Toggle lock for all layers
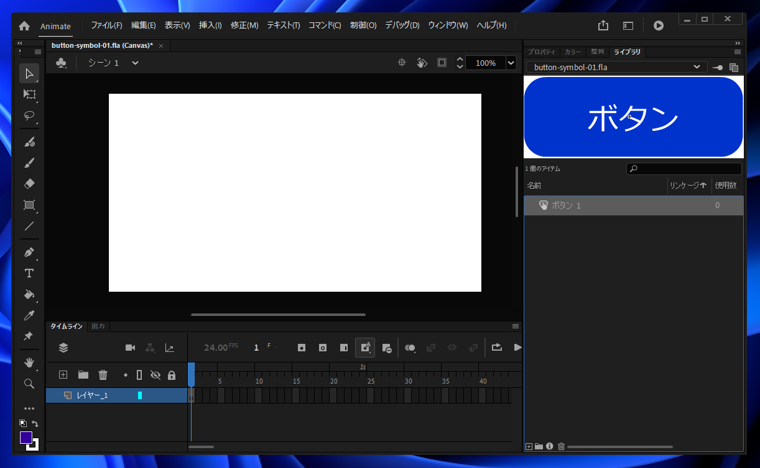This screenshot has width=760, height=468. (172, 375)
